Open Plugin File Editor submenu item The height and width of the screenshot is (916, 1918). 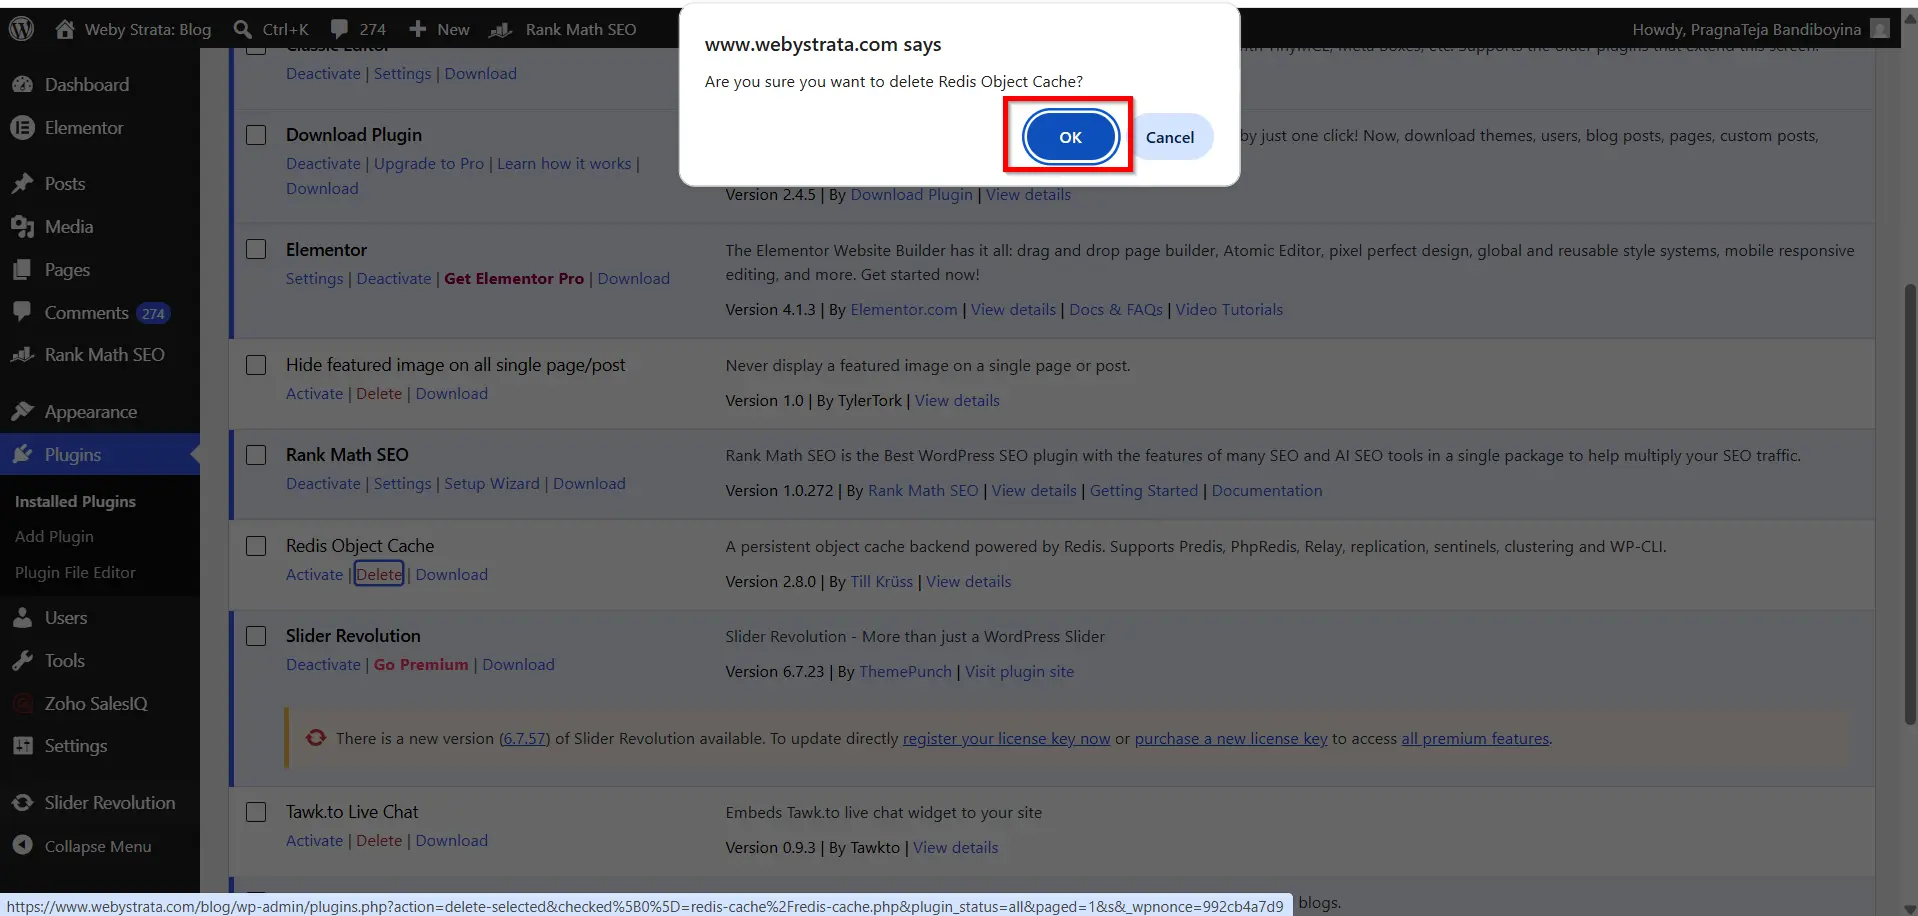[x=75, y=573]
